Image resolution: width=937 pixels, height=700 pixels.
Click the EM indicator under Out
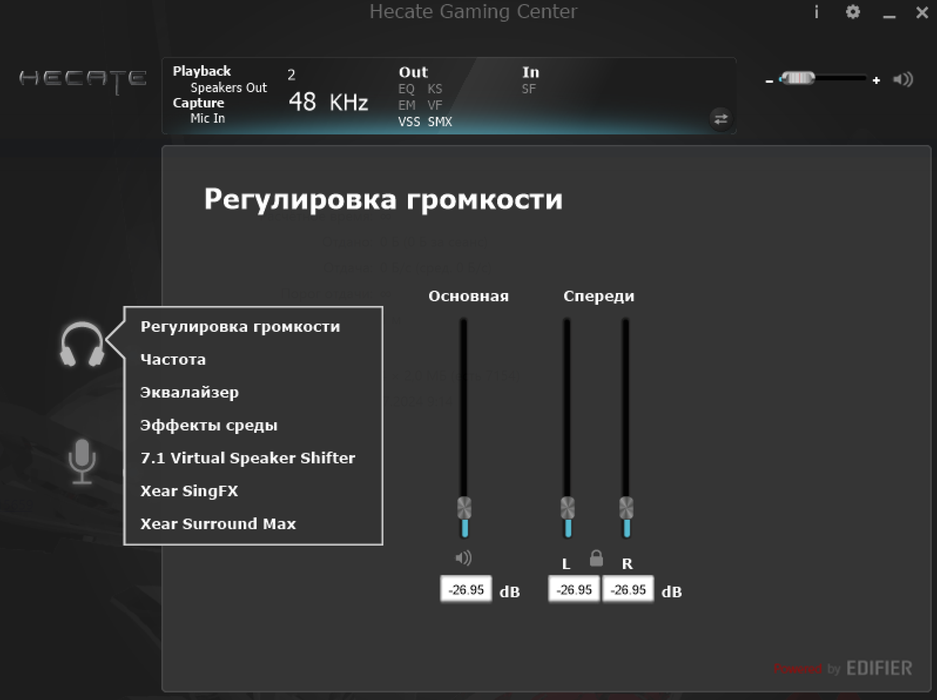pos(407,105)
